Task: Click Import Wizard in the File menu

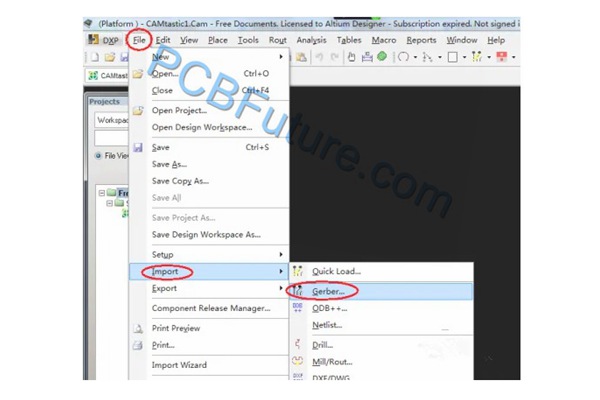Action: tap(179, 365)
